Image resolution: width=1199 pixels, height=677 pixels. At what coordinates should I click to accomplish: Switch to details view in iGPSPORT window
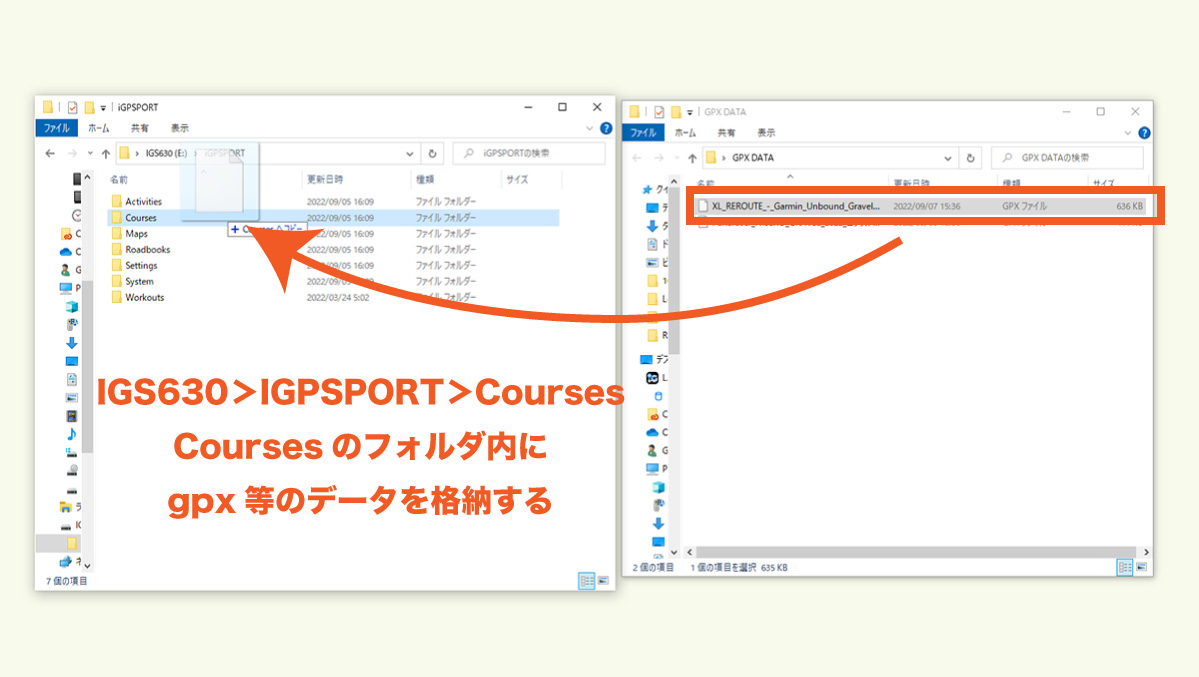tap(587, 581)
